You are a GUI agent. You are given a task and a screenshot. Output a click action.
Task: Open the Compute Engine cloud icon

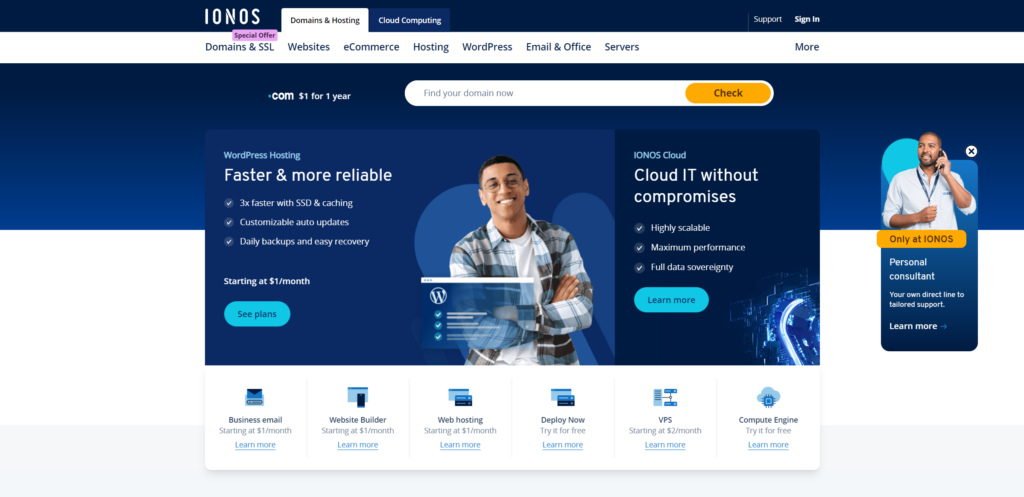[769, 397]
